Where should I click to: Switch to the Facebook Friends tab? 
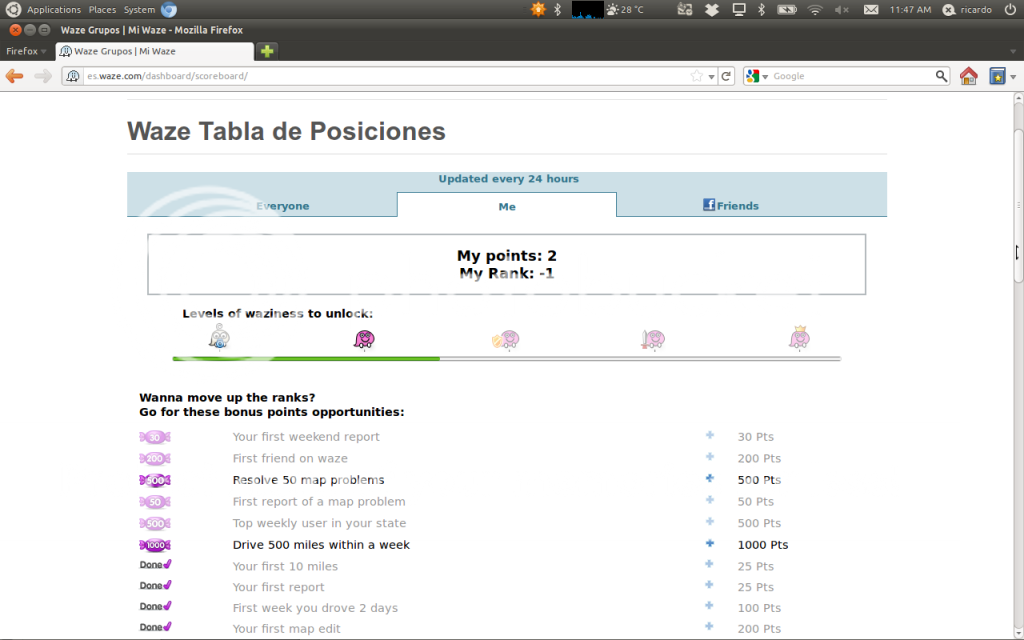(731, 206)
